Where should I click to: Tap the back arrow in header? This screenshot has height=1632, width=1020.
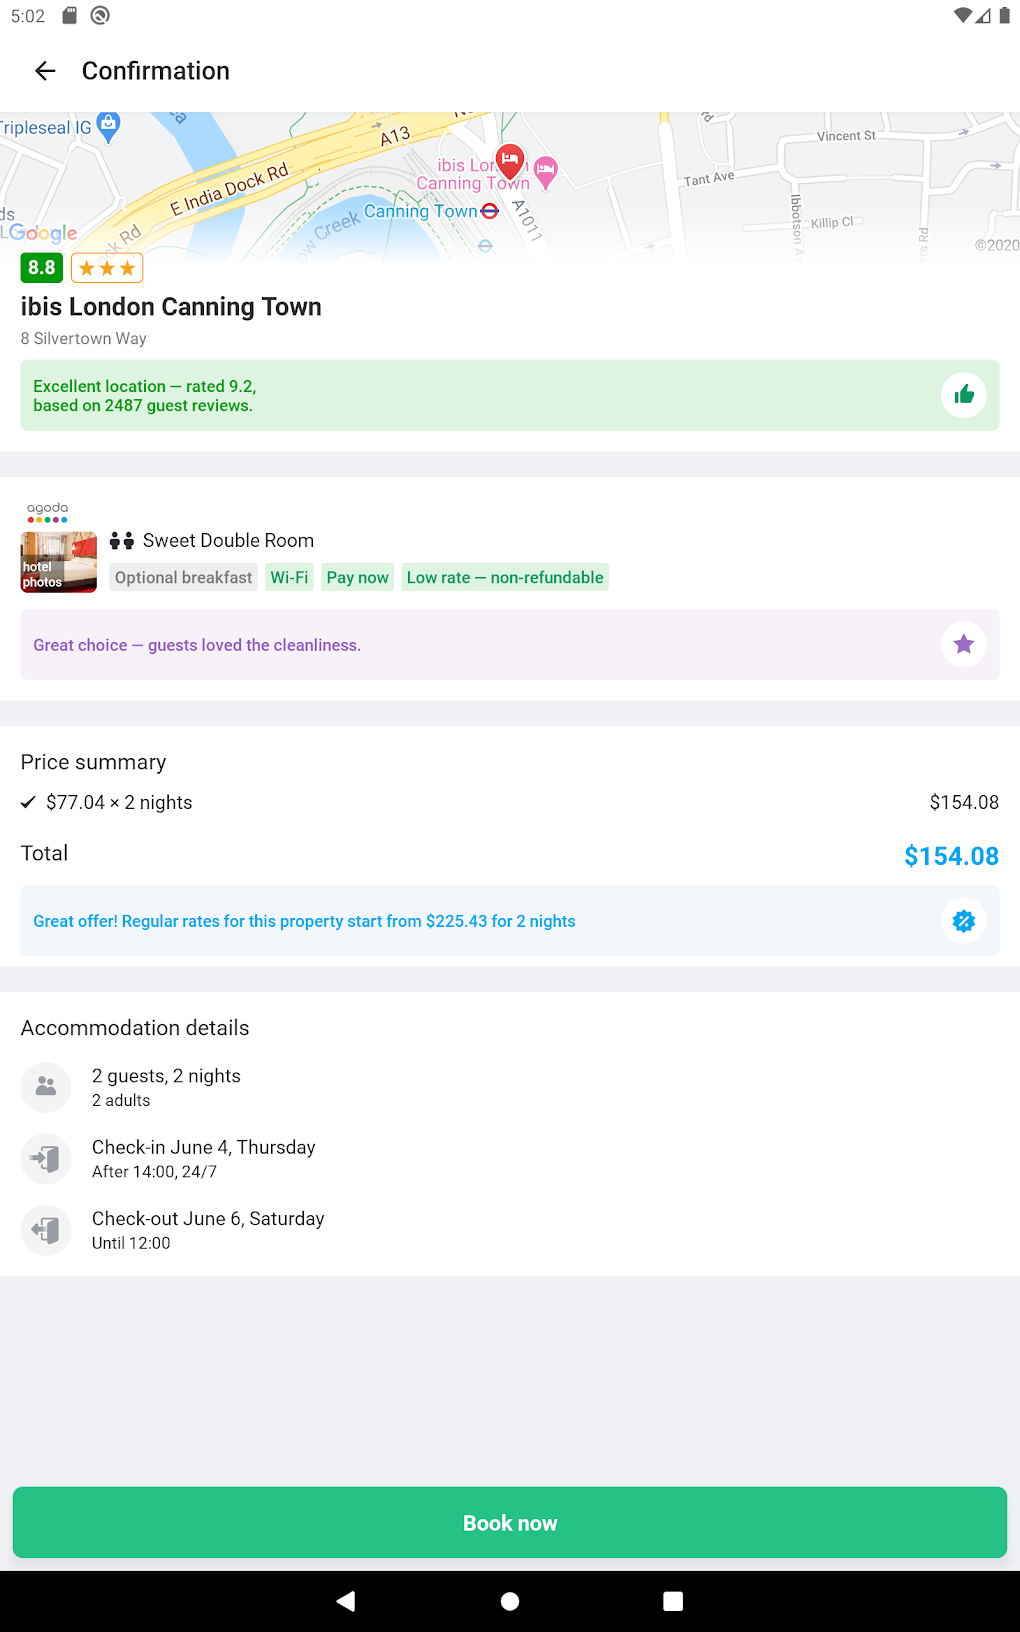click(x=45, y=71)
